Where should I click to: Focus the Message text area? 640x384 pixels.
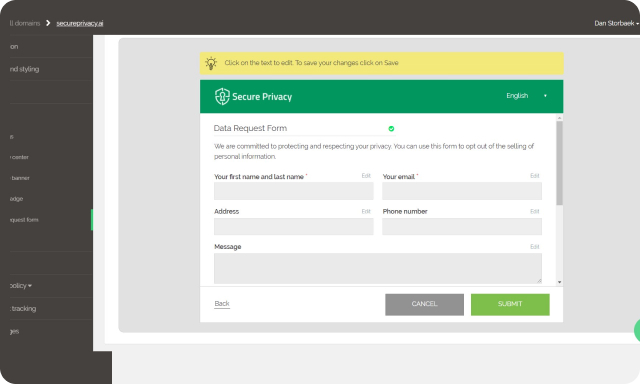(x=378, y=269)
